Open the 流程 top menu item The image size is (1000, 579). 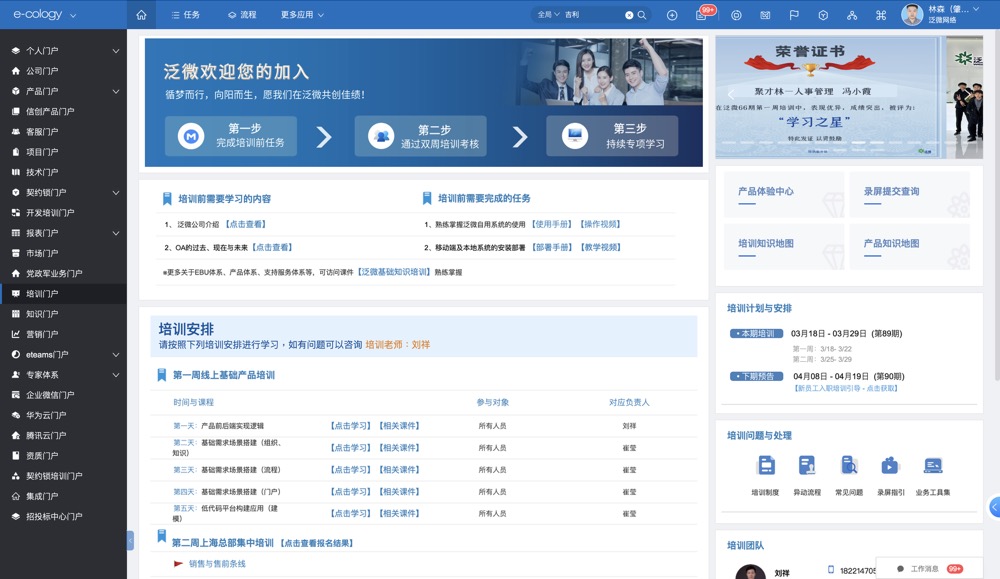coord(242,15)
